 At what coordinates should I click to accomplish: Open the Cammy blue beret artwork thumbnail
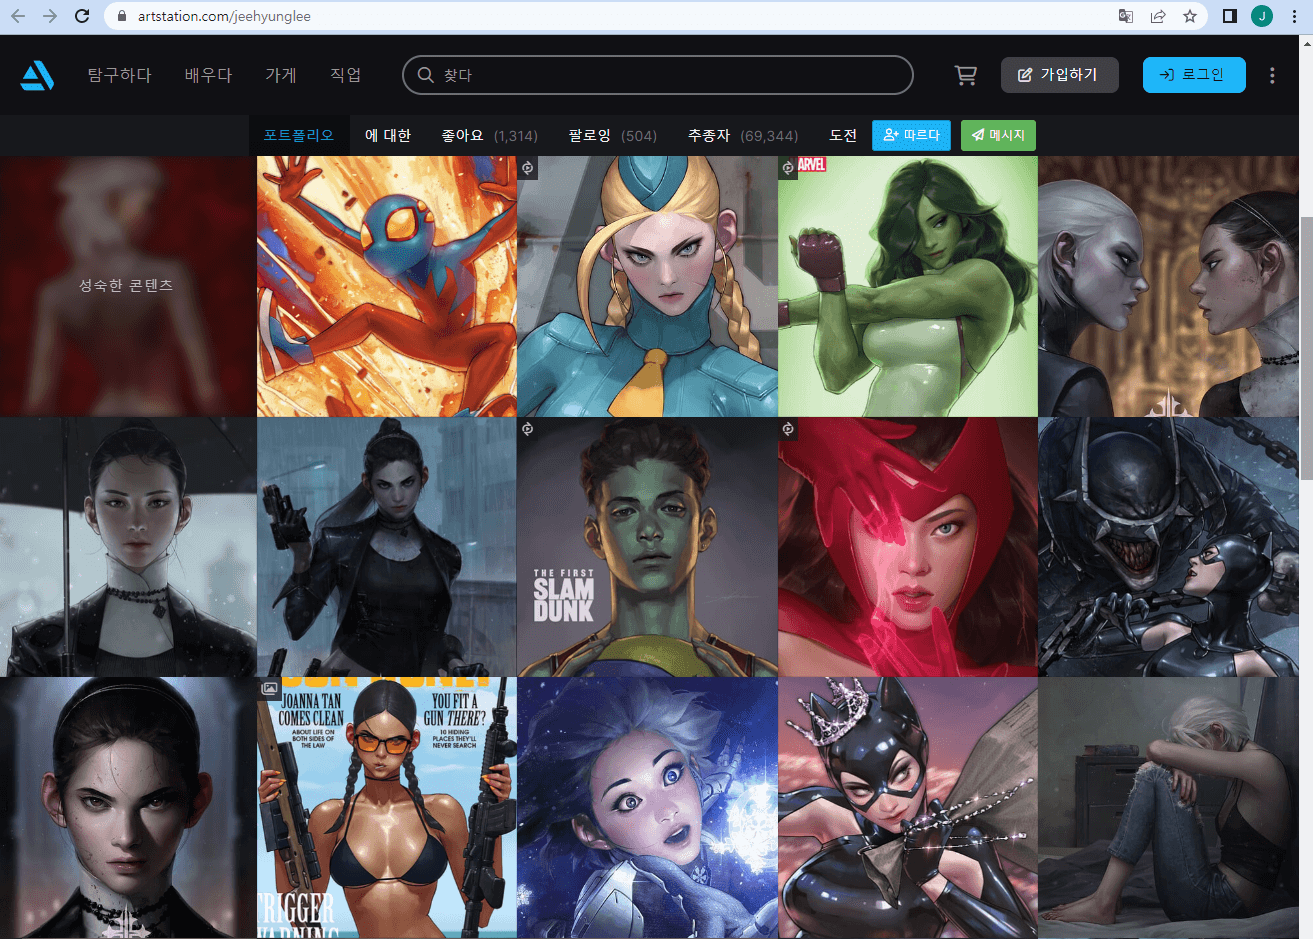(x=647, y=286)
